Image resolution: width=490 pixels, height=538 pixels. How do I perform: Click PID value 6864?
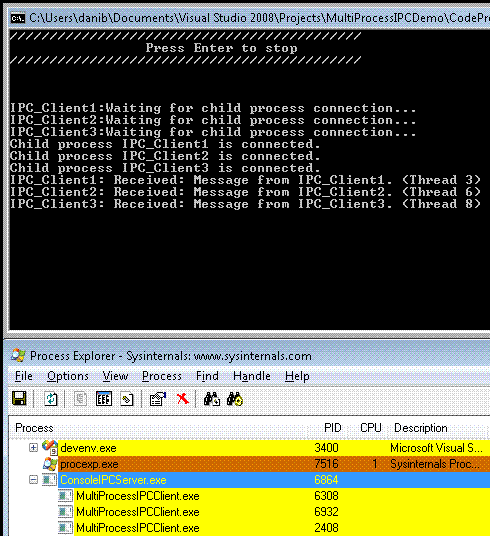tap(326, 480)
